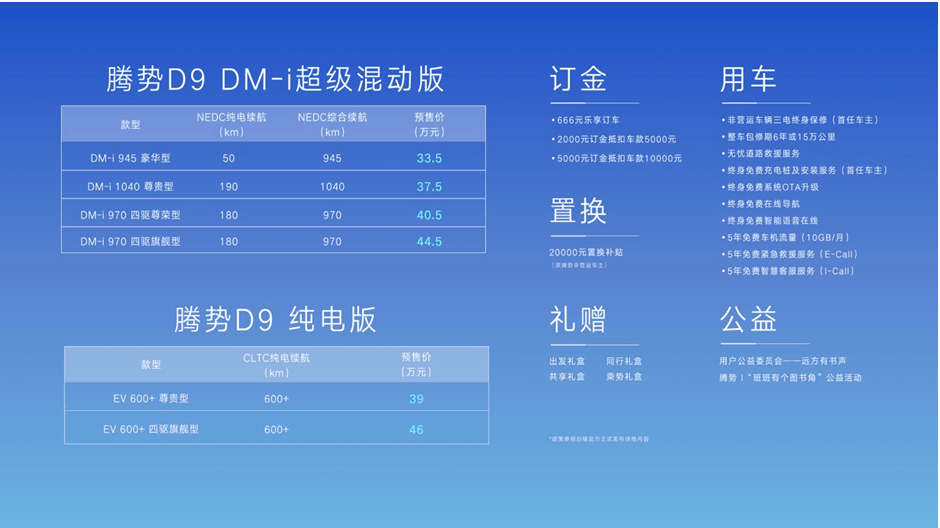This screenshot has height=528, width=940.
Task: Click the gift item "共享礼盒"
Action: (x=567, y=376)
